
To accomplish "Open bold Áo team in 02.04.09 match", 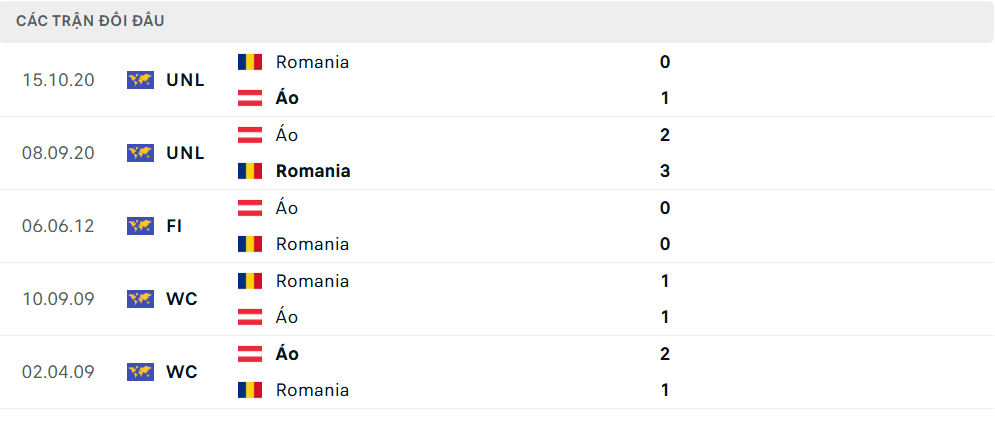I will pos(287,354).
